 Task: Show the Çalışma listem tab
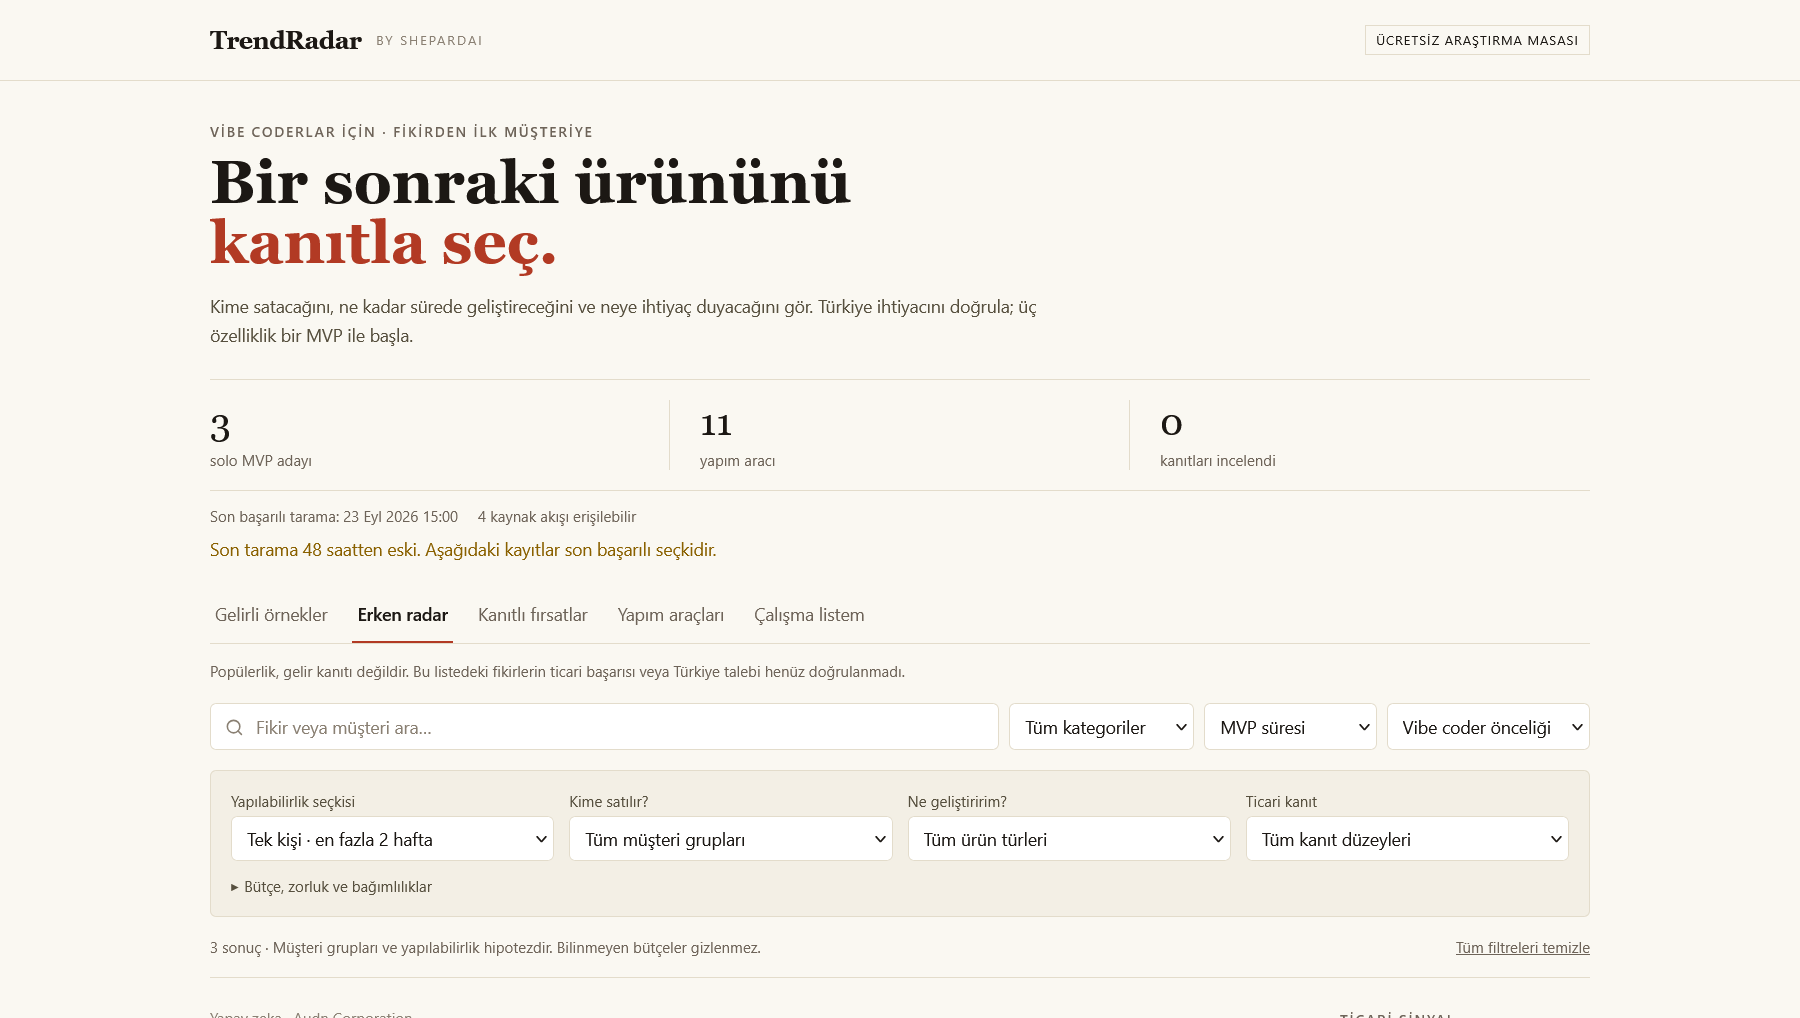point(809,615)
